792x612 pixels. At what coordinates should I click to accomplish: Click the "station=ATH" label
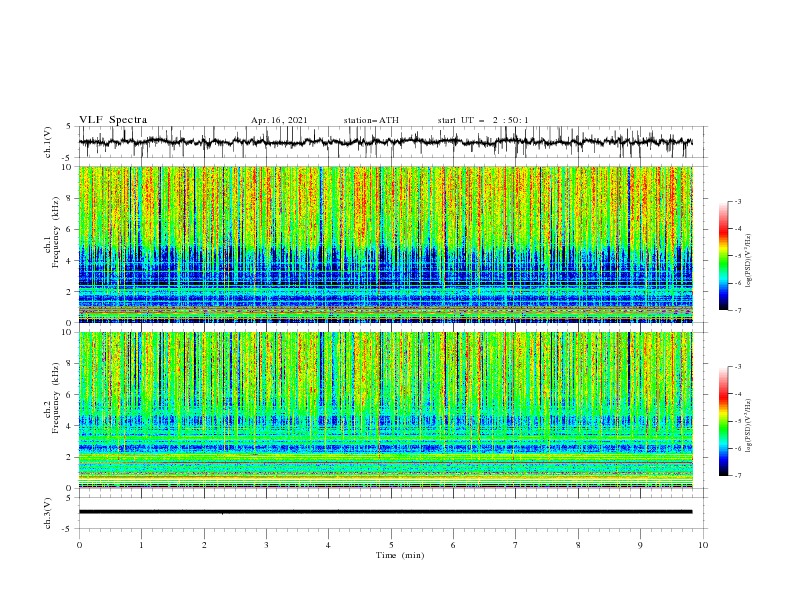pos(371,120)
